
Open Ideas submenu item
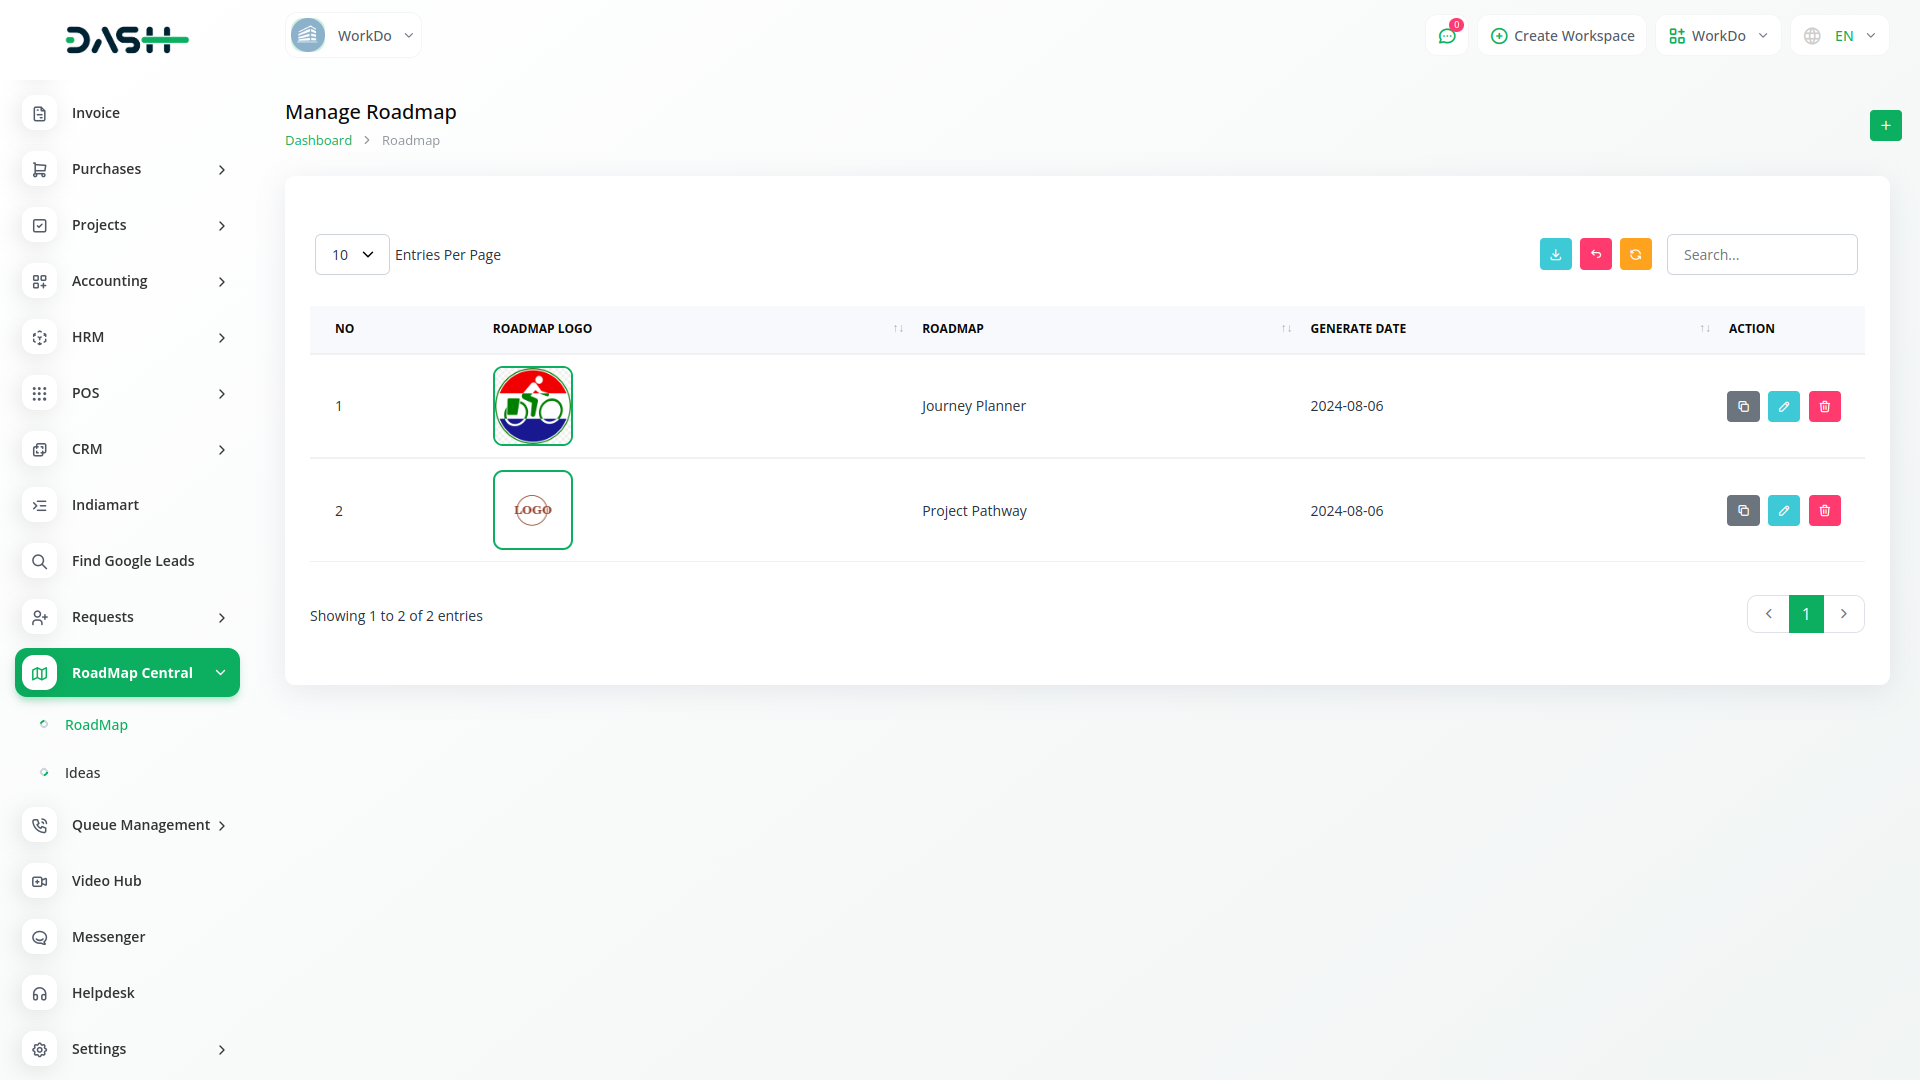[x=82, y=773]
